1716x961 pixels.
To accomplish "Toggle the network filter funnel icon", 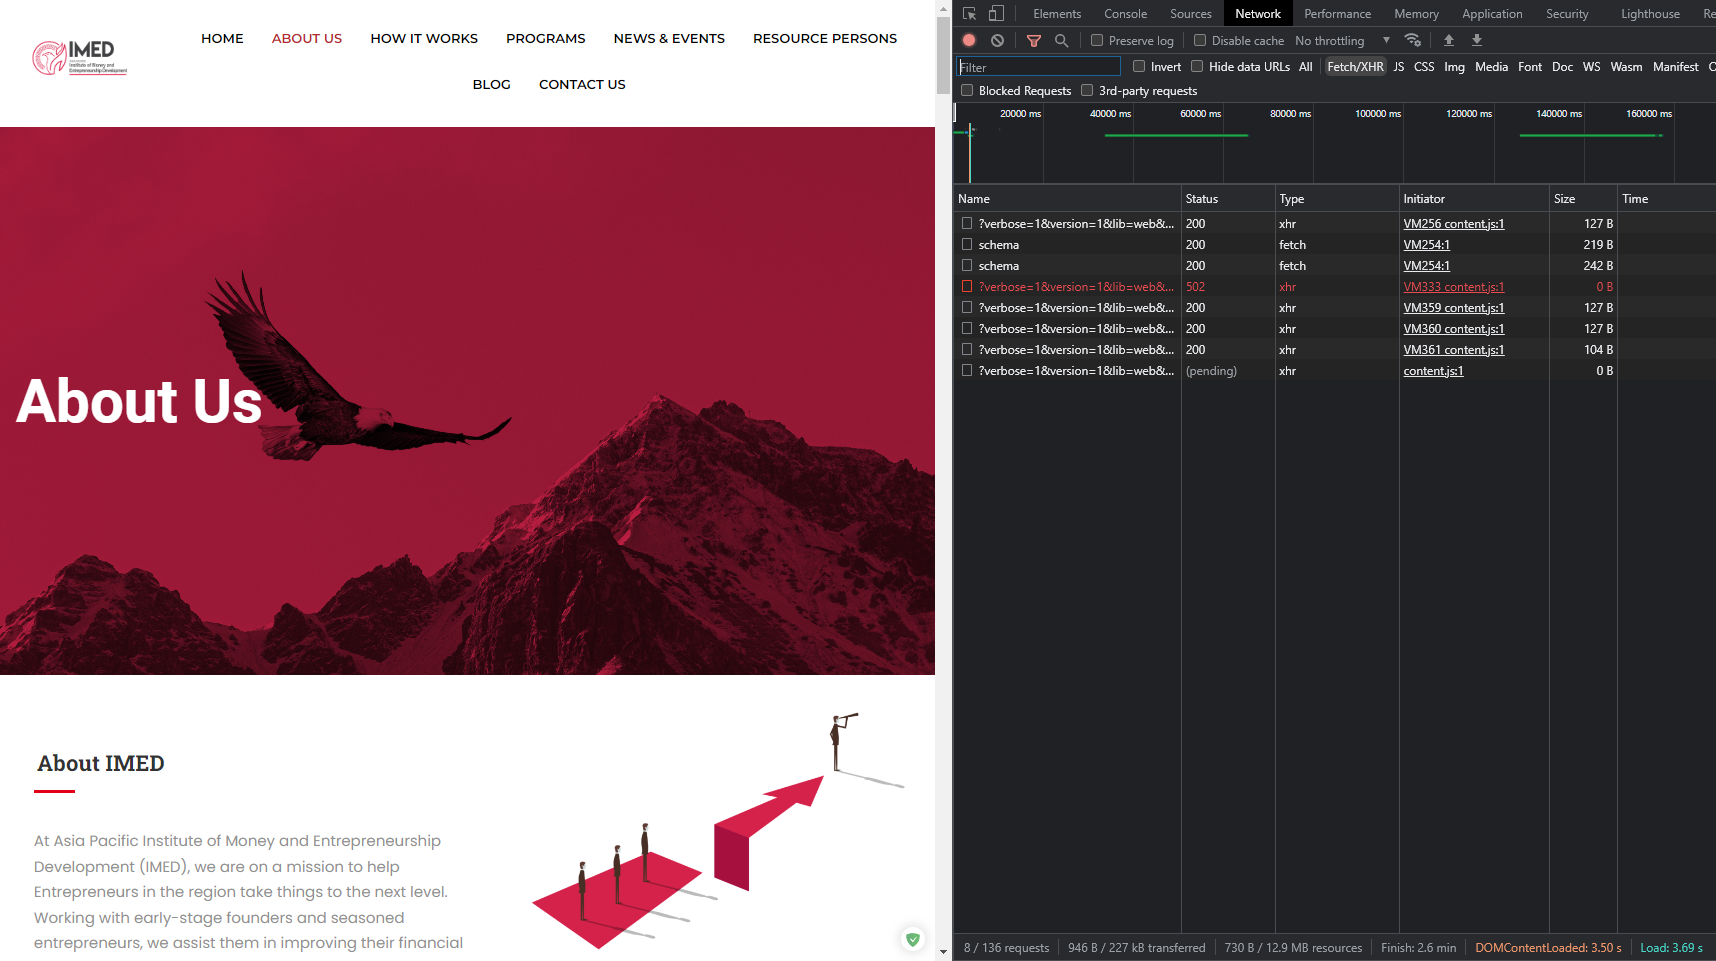I will (x=1034, y=41).
